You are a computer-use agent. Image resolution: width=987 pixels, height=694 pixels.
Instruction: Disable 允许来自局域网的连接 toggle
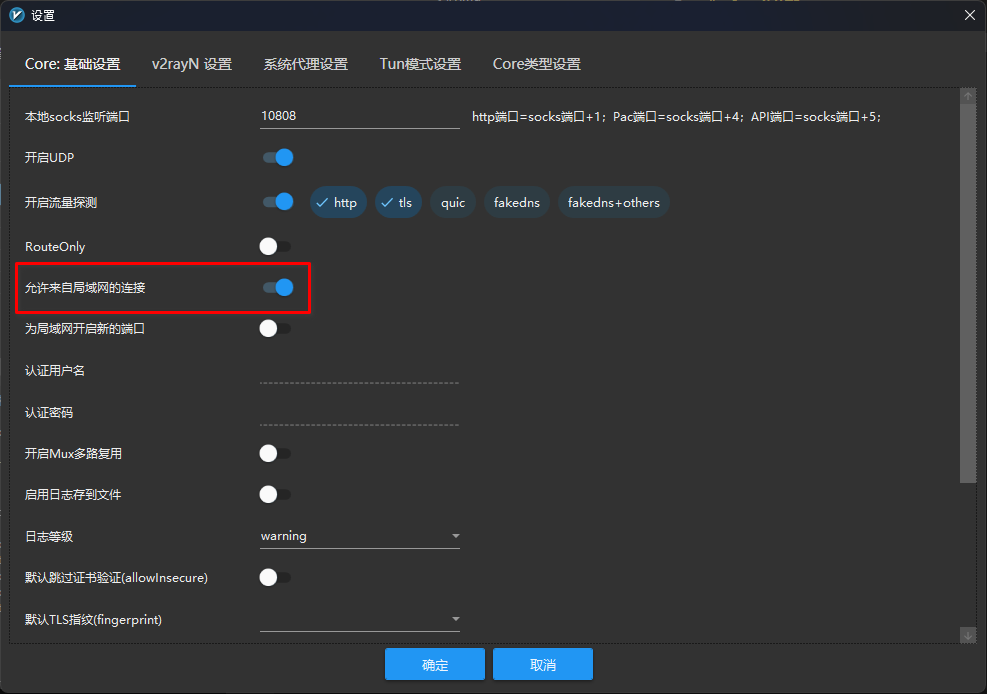(x=277, y=288)
